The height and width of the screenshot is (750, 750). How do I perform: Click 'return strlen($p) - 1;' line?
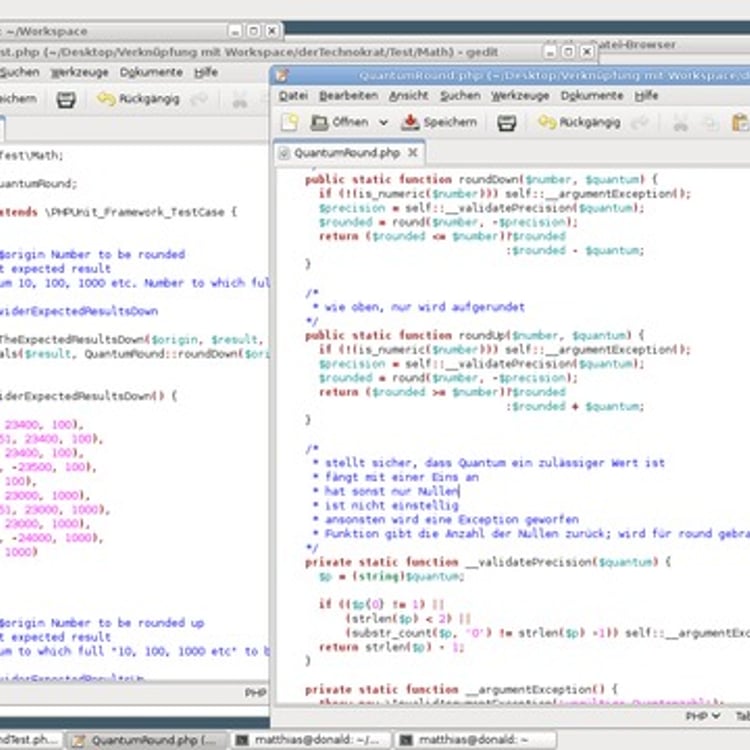[x=391, y=647]
